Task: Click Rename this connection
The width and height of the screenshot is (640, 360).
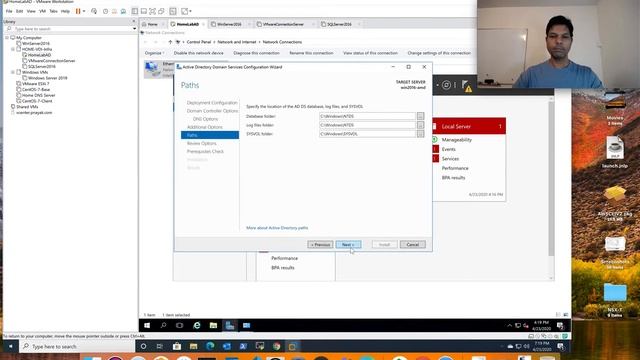Action: [x=311, y=53]
